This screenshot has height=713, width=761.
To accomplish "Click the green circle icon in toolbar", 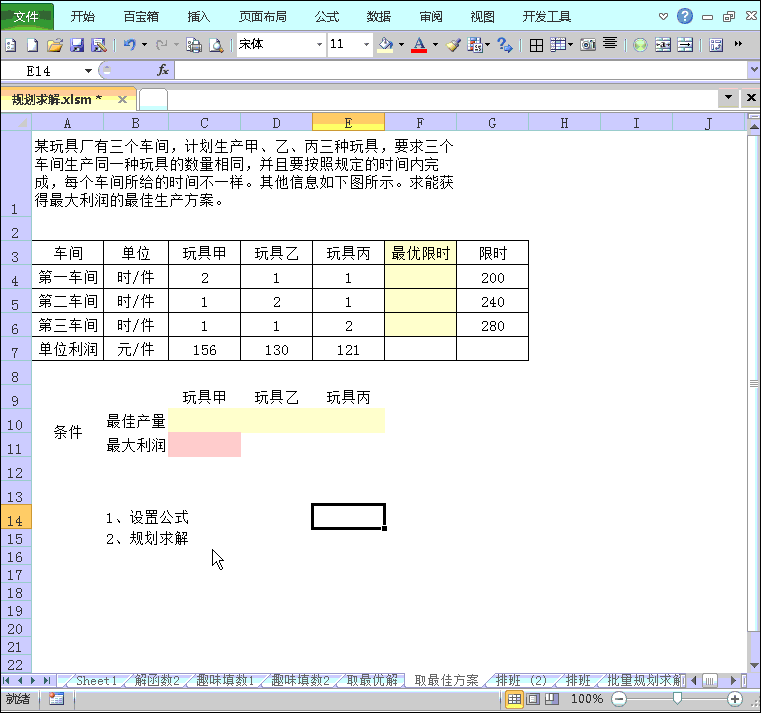I will pos(640,45).
